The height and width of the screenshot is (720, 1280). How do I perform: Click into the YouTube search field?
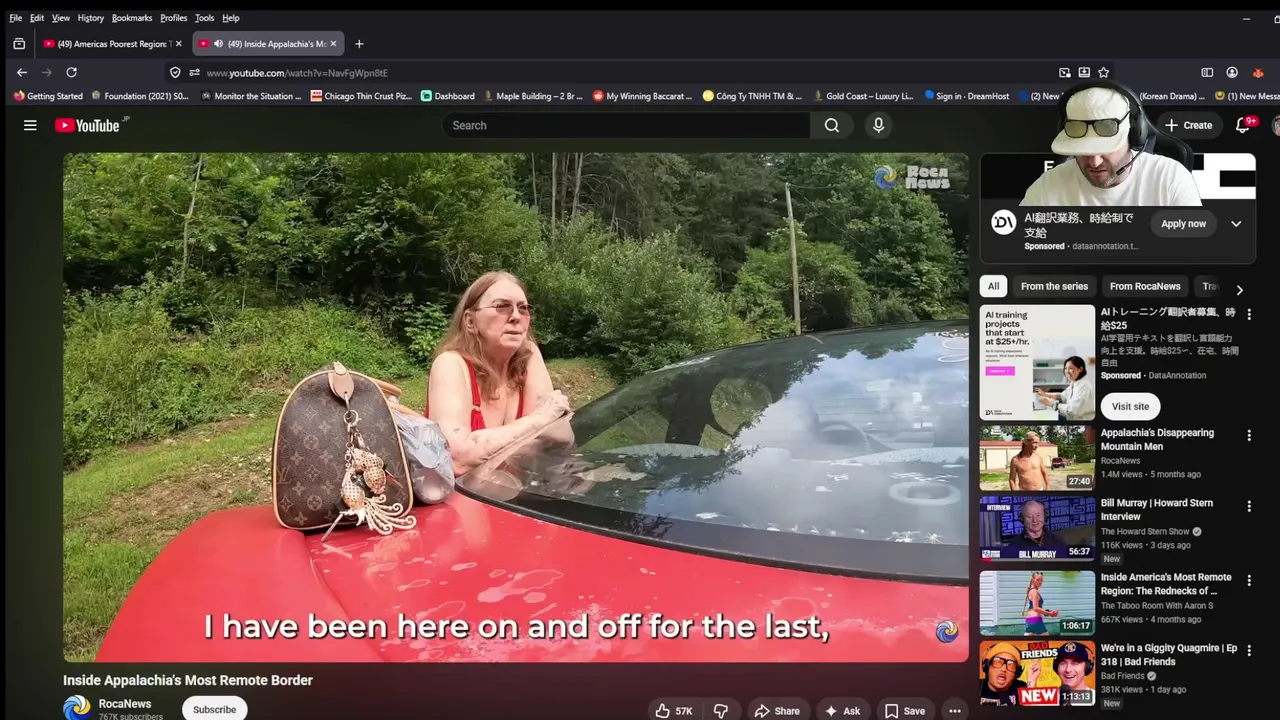click(x=626, y=125)
